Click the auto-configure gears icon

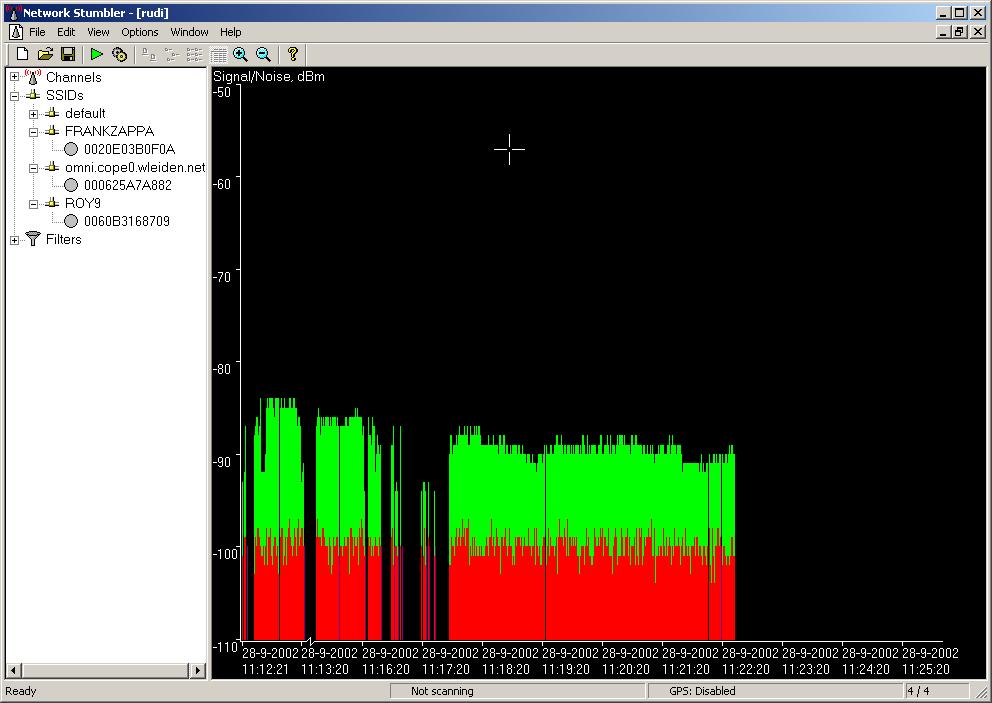pos(120,54)
